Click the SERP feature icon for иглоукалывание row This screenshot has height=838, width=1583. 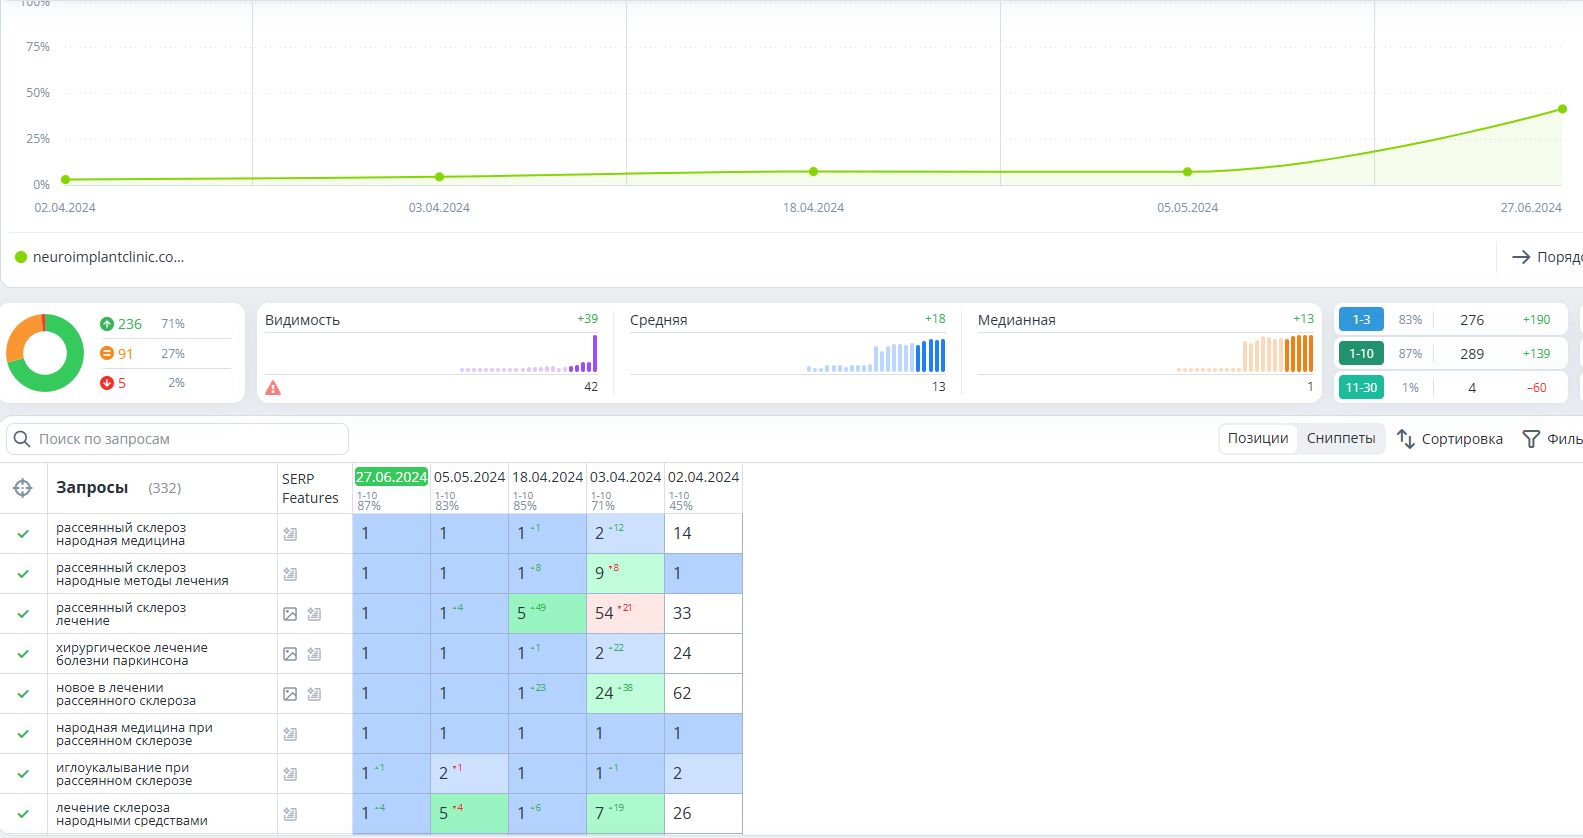[x=290, y=774]
